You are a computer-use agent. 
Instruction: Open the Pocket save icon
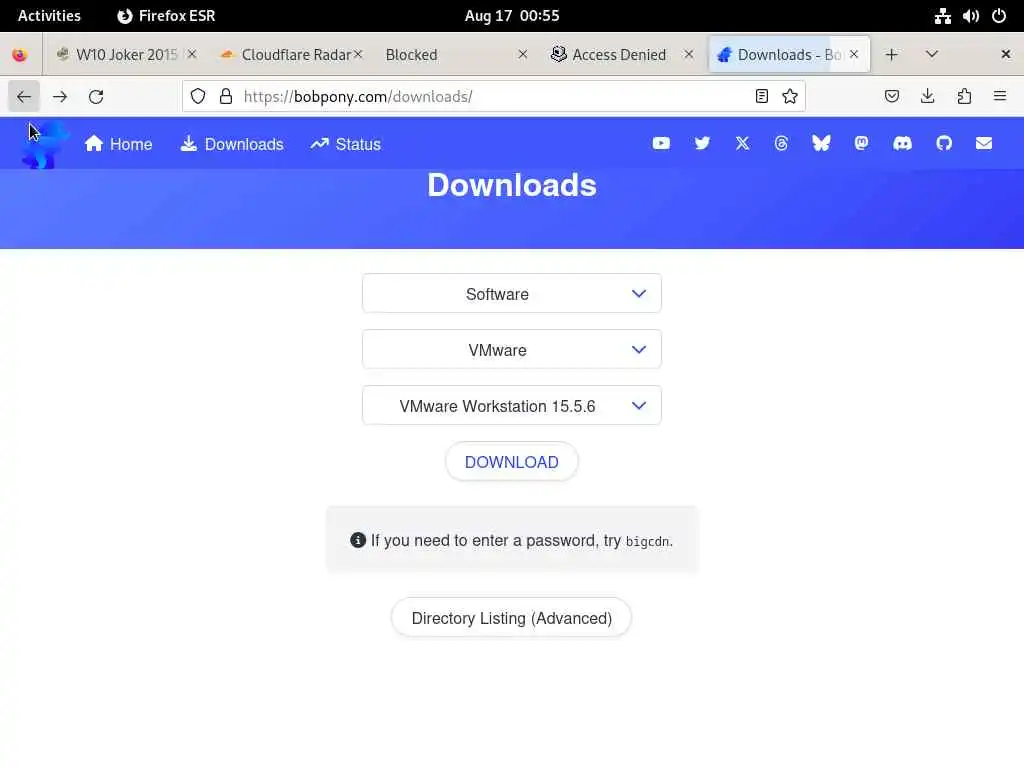(x=891, y=97)
